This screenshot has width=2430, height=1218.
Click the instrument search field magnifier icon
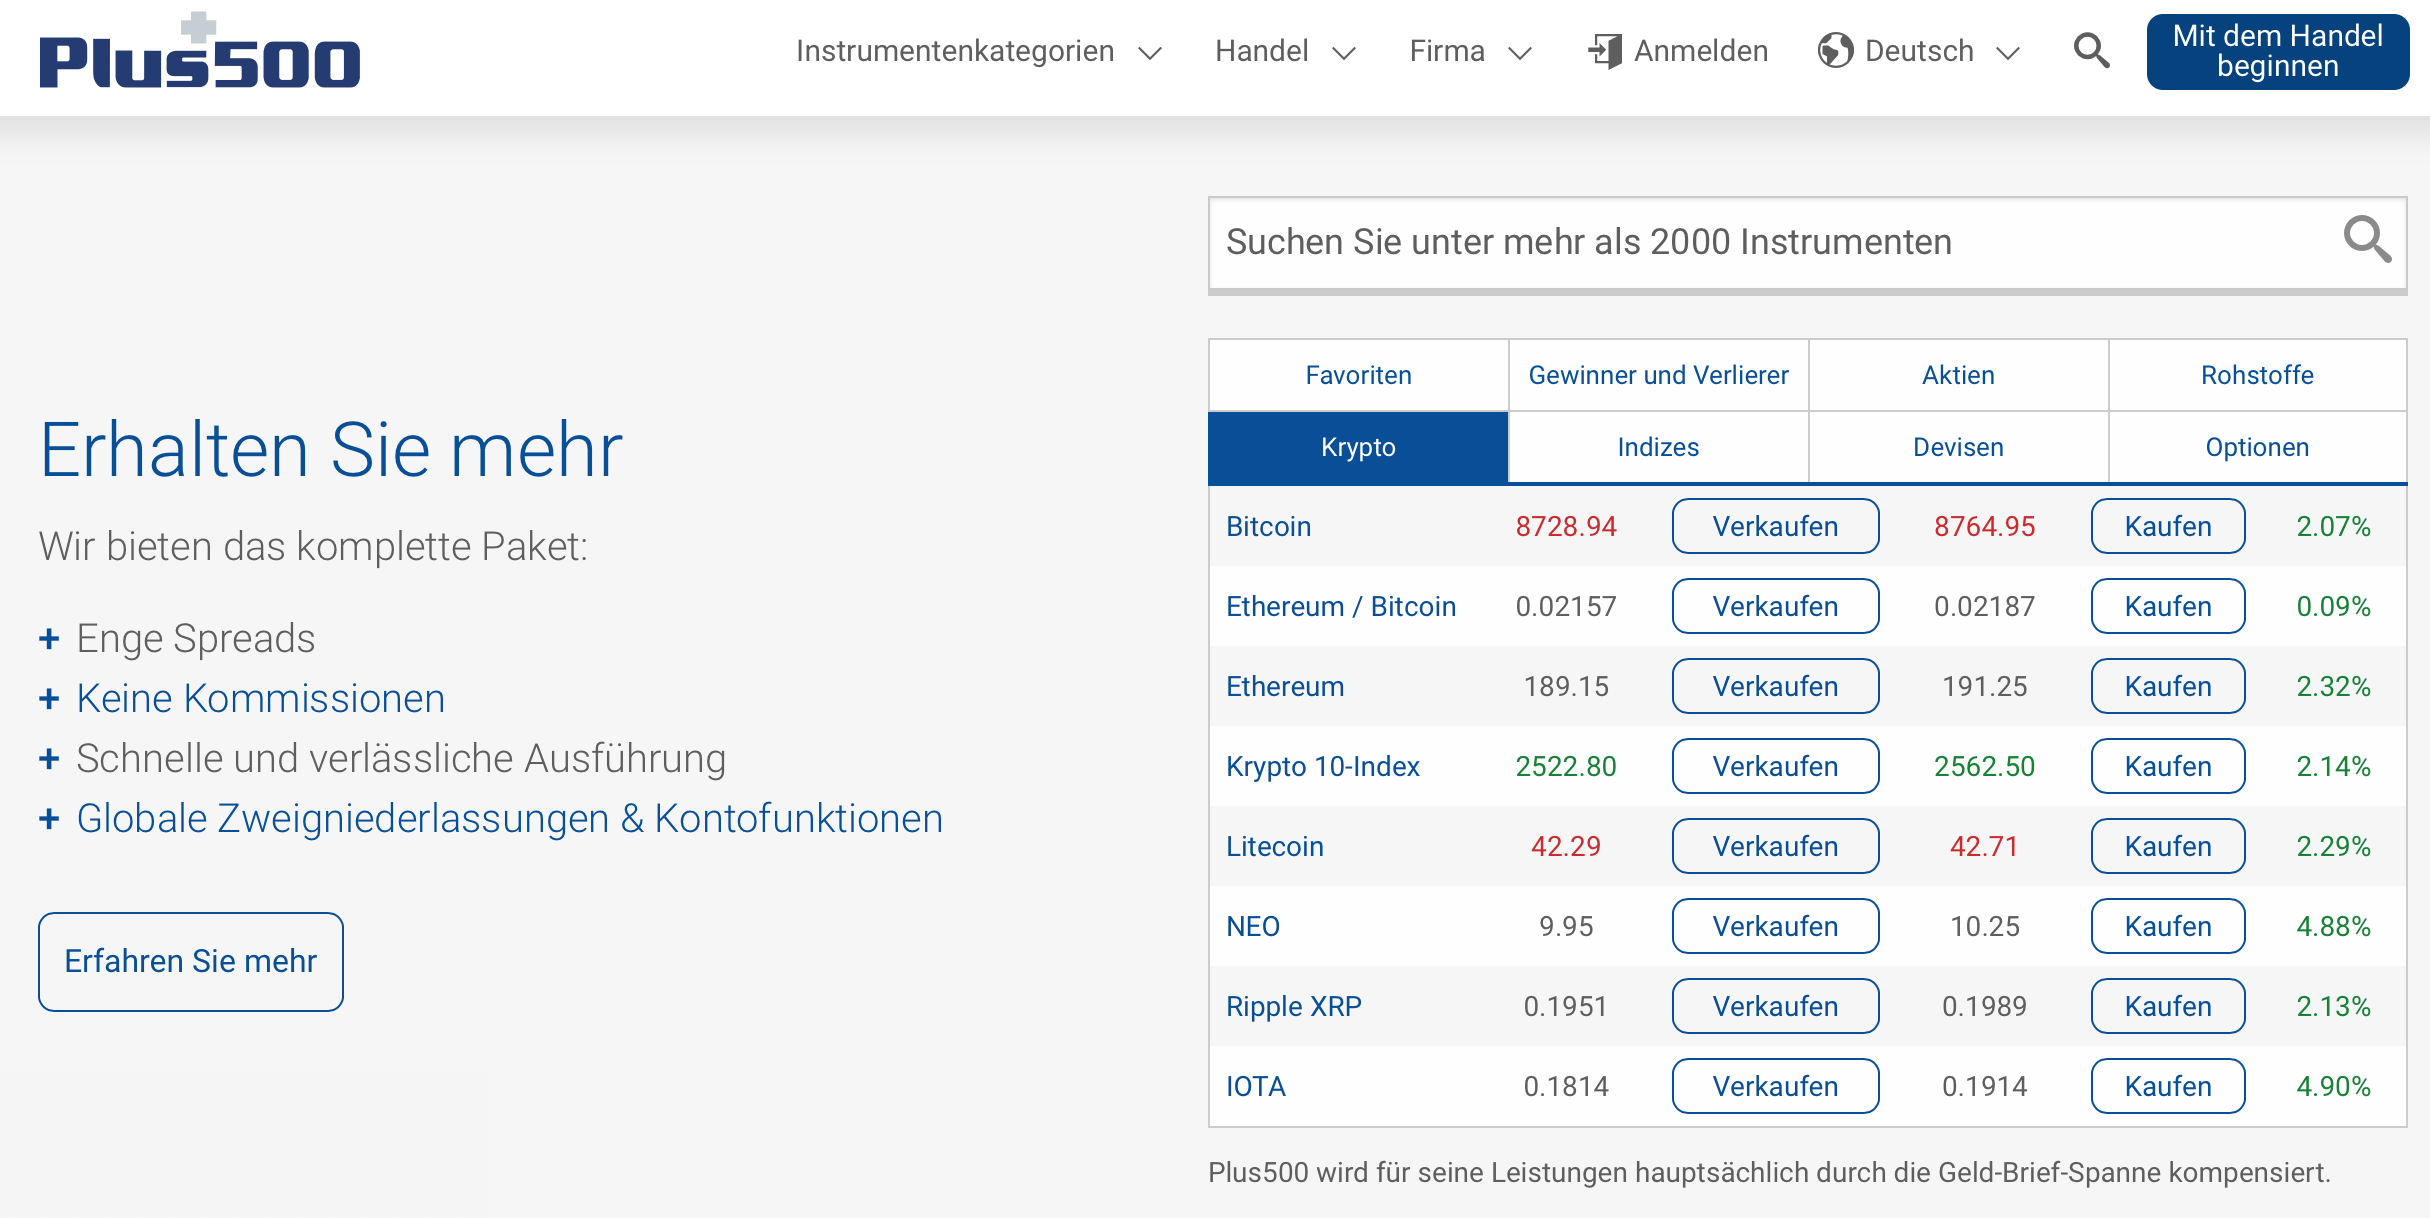(2367, 240)
